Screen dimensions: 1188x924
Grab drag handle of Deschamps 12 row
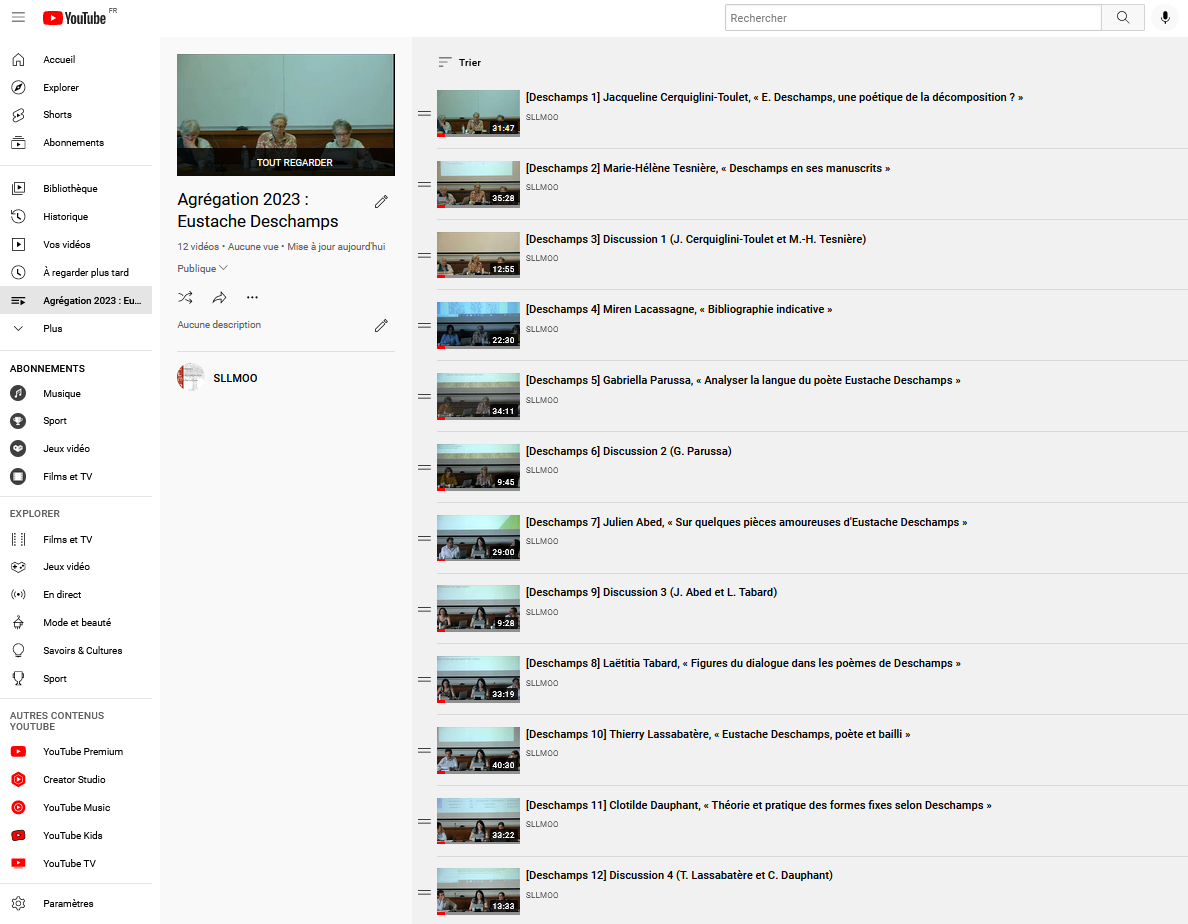[424, 892]
